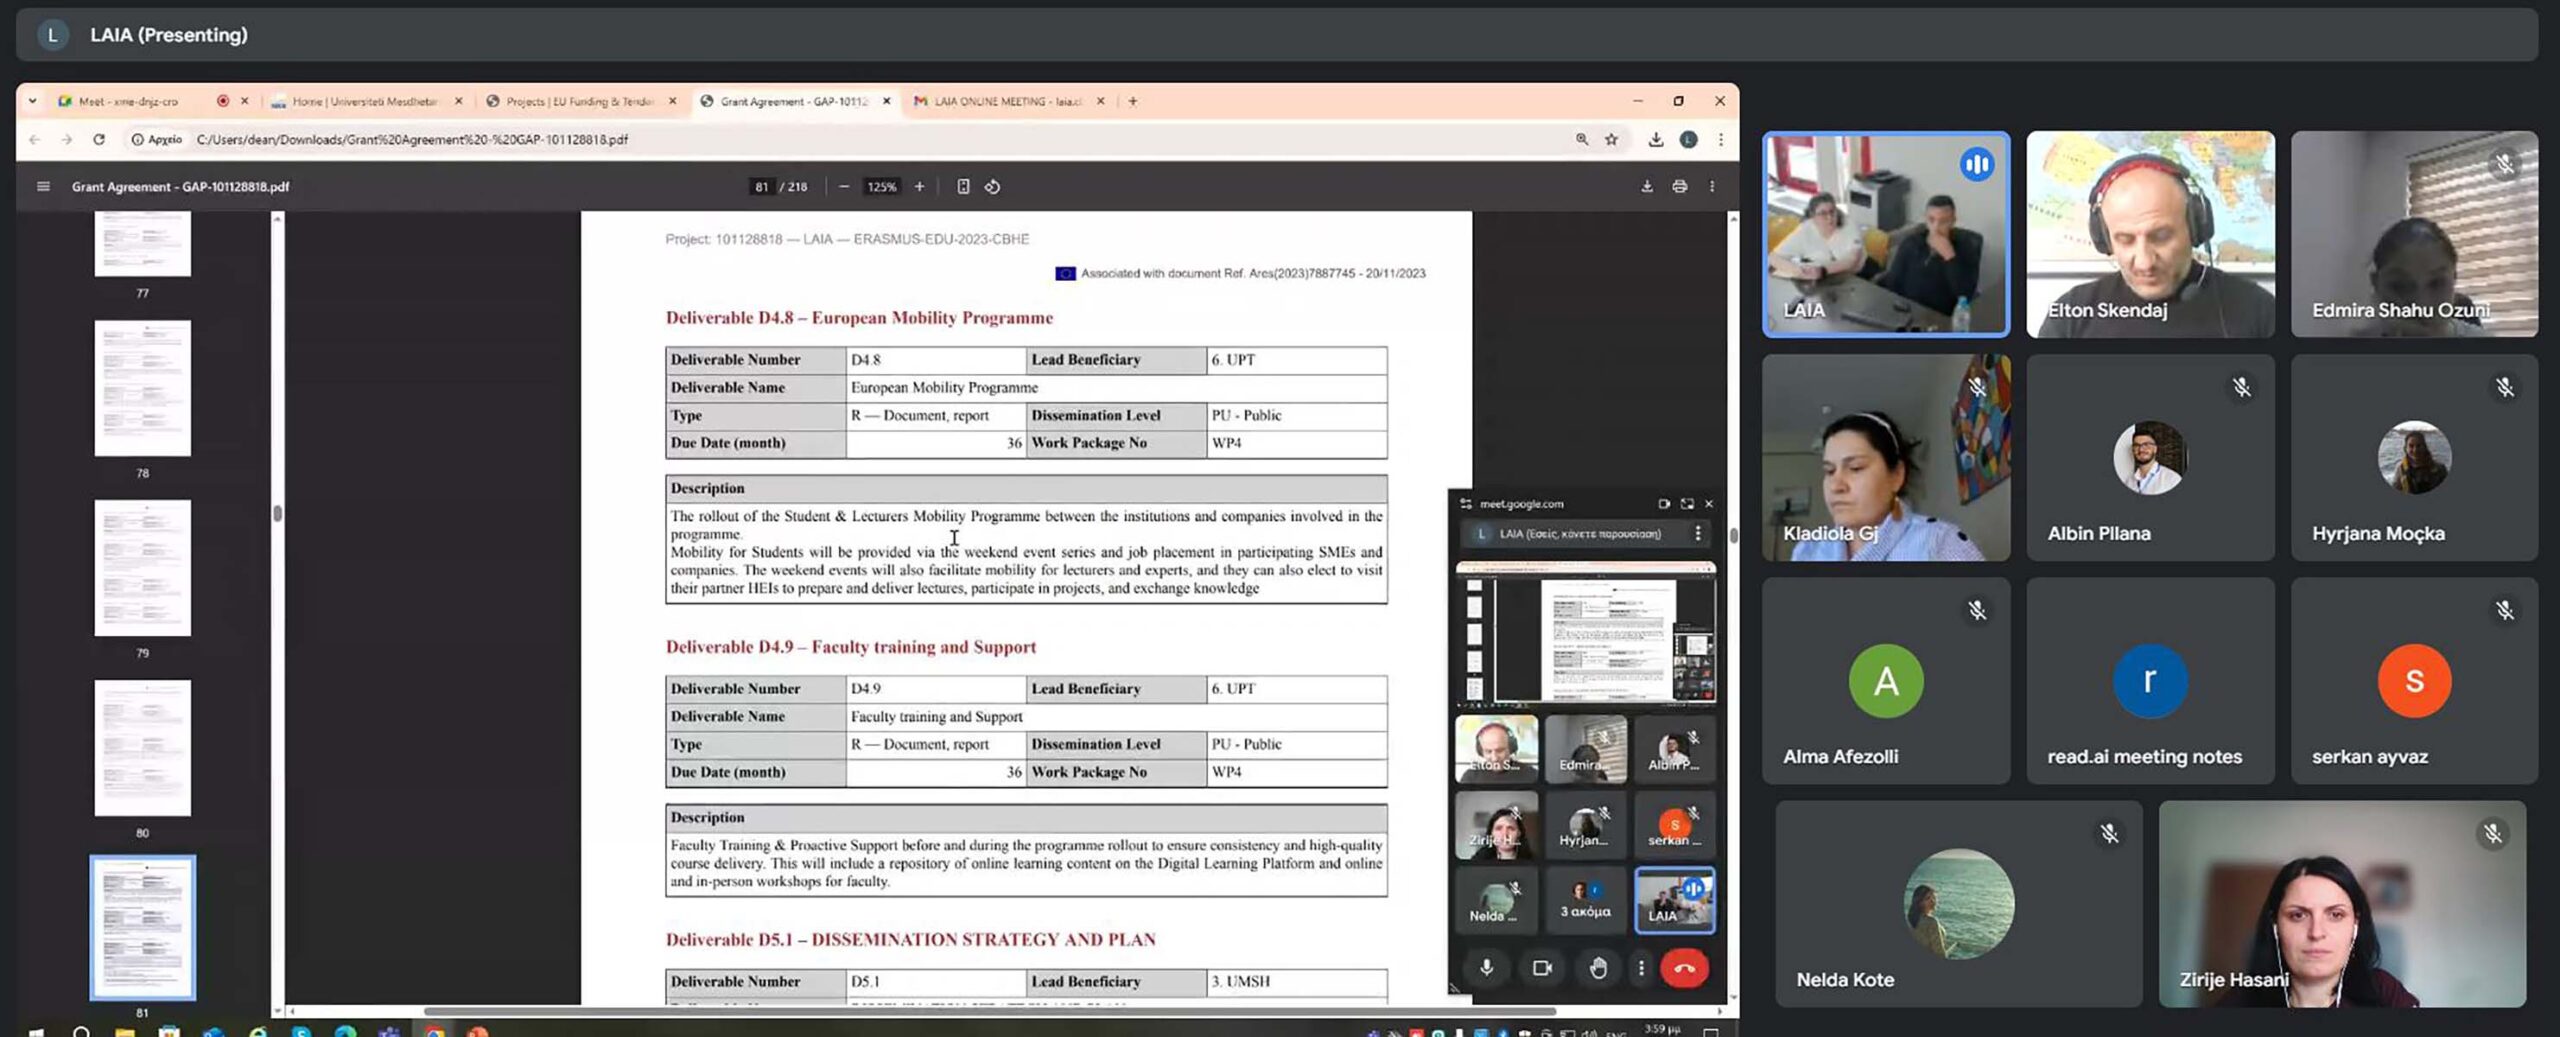Open a new browser tab
Image resolution: width=2560 pixels, height=1037 pixels.
pyautogui.click(x=1133, y=101)
